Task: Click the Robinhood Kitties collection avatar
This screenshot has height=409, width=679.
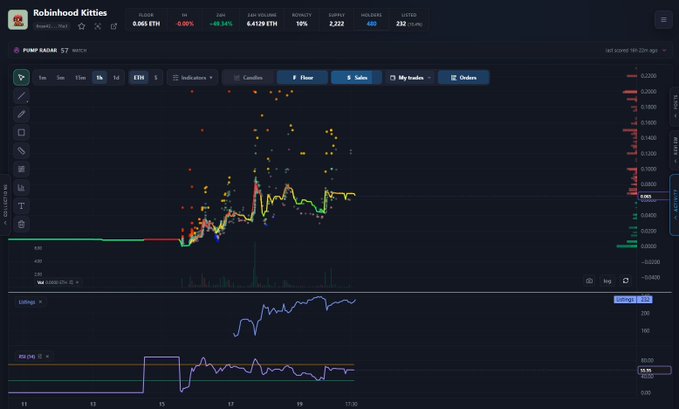Action: (18, 19)
